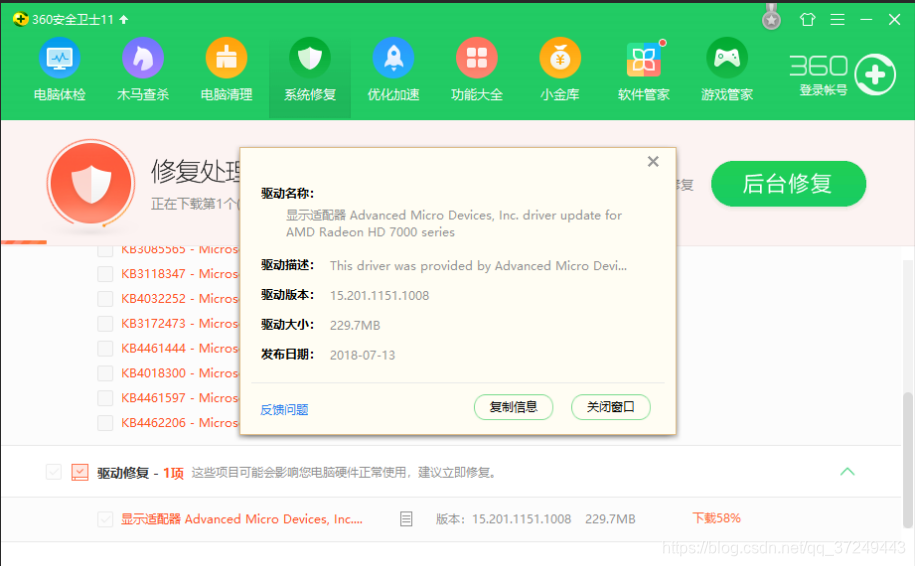
Task: Toggle checkbox for KB3172473
Action: click(105, 323)
